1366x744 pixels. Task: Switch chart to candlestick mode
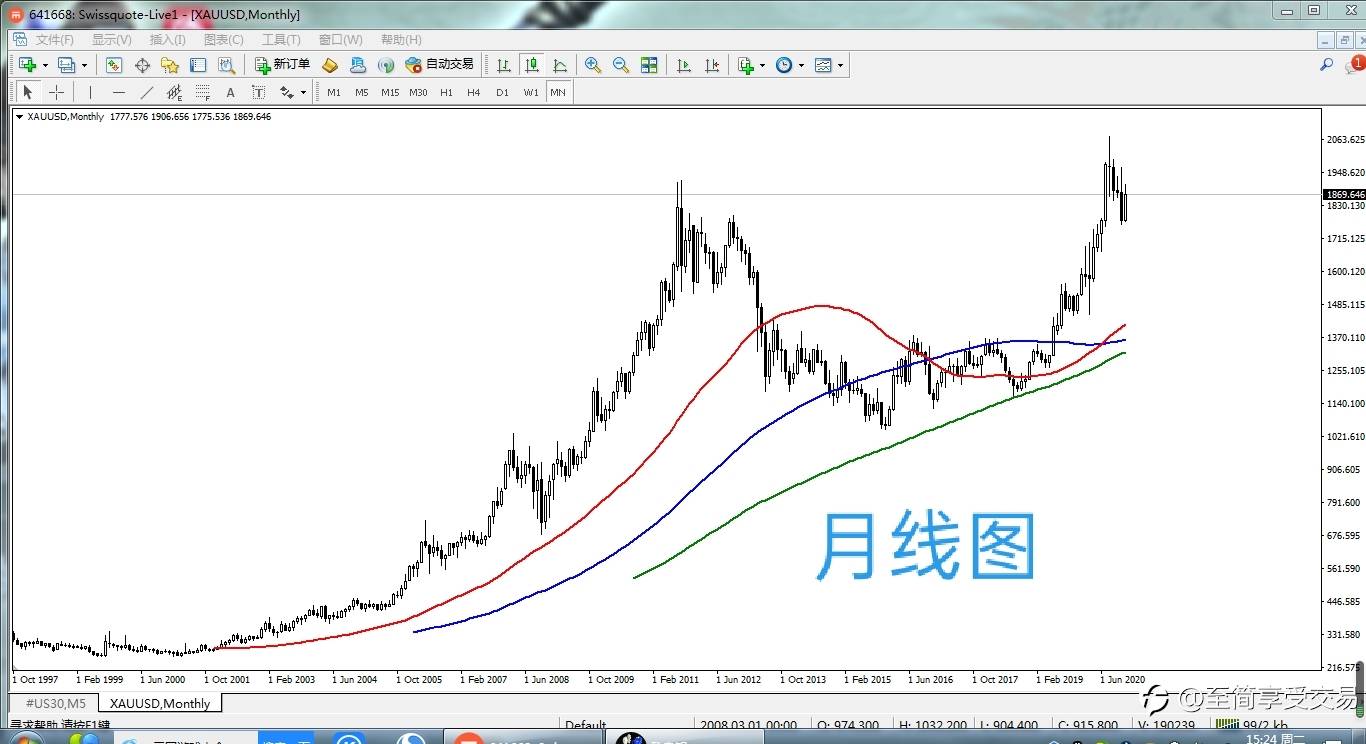[532, 65]
